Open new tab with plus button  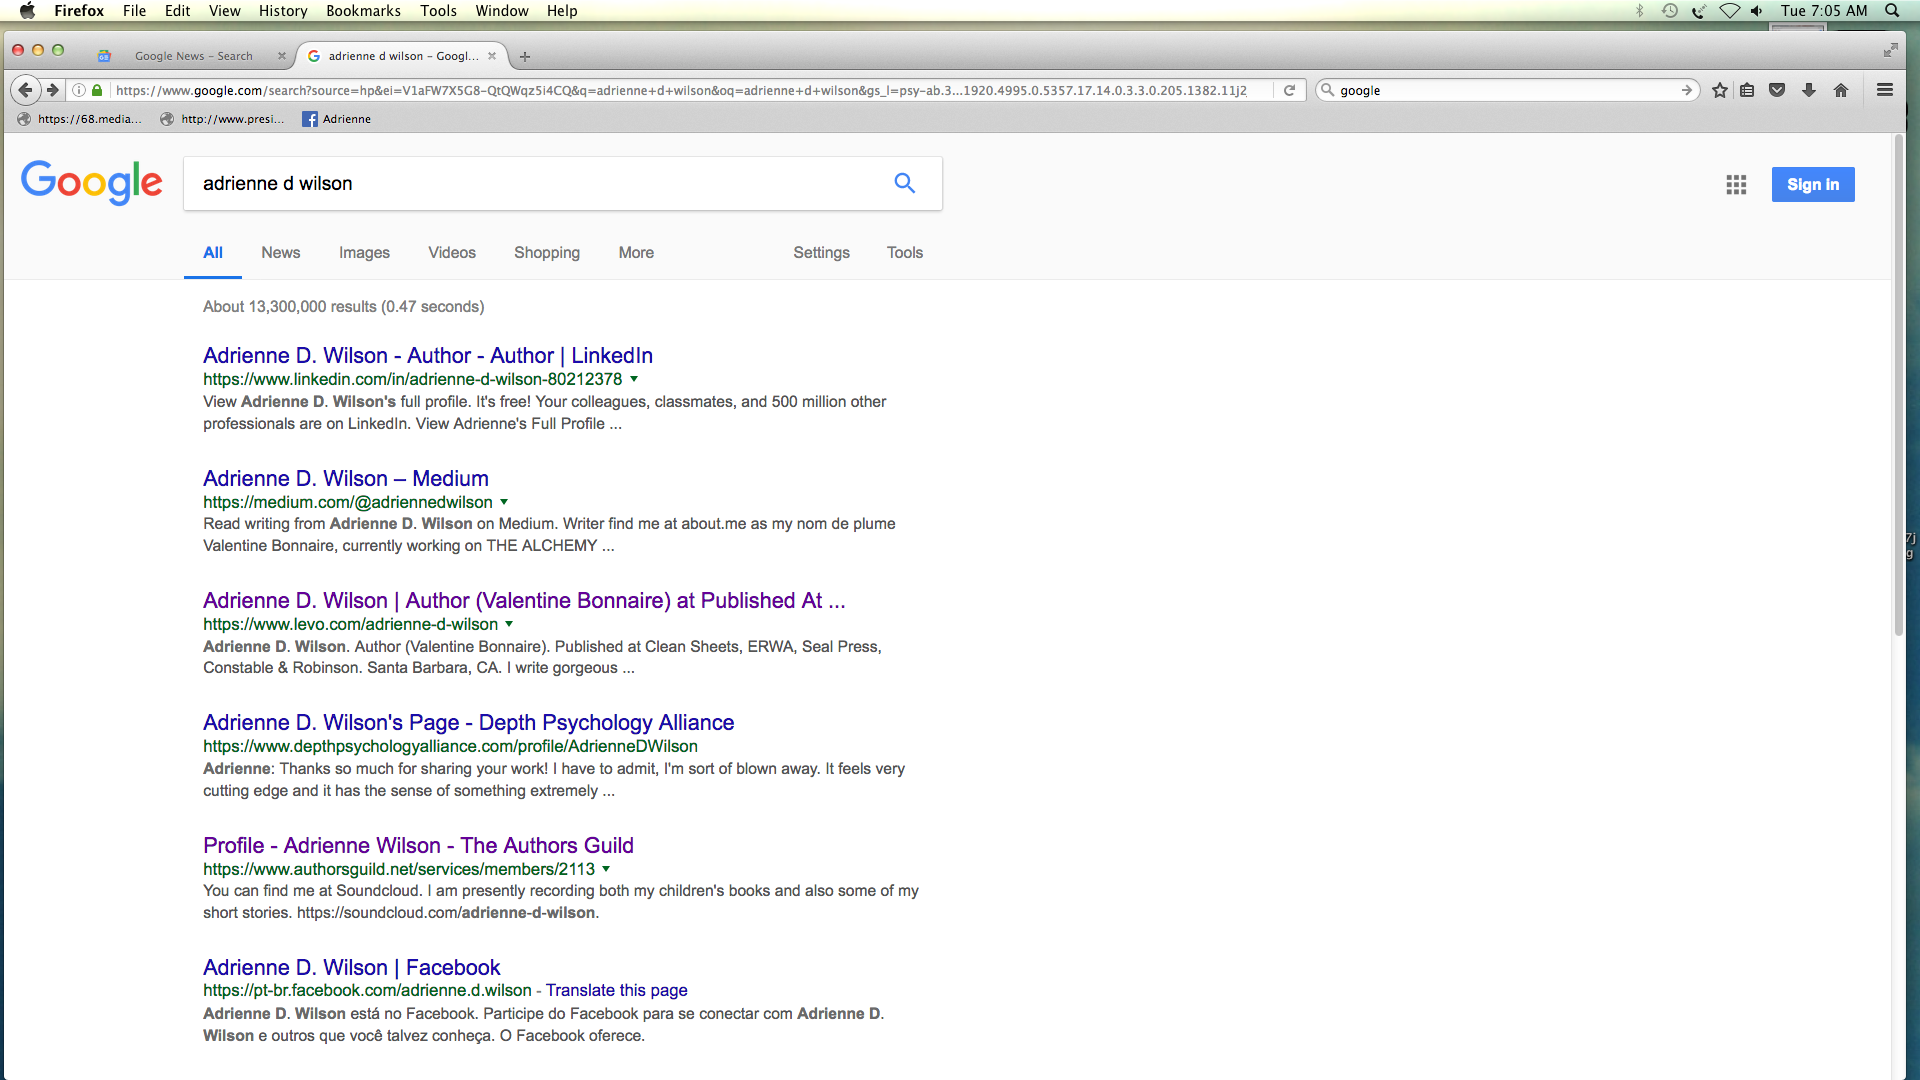tap(525, 56)
